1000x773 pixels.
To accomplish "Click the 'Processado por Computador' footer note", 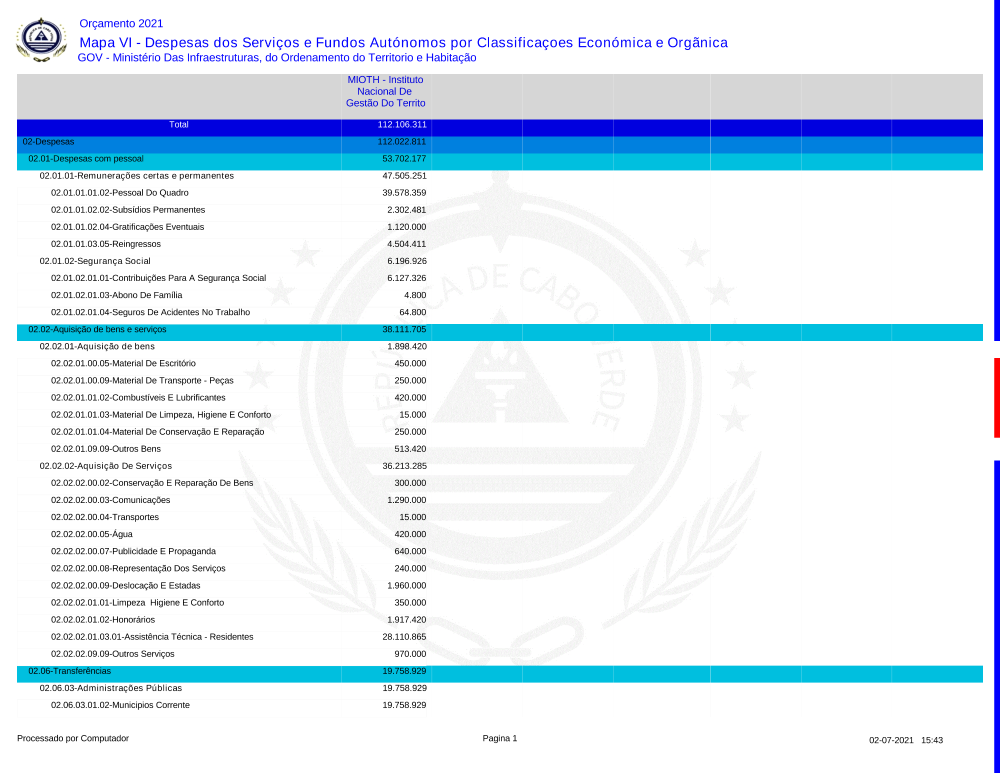I will (x=73, y=739).
